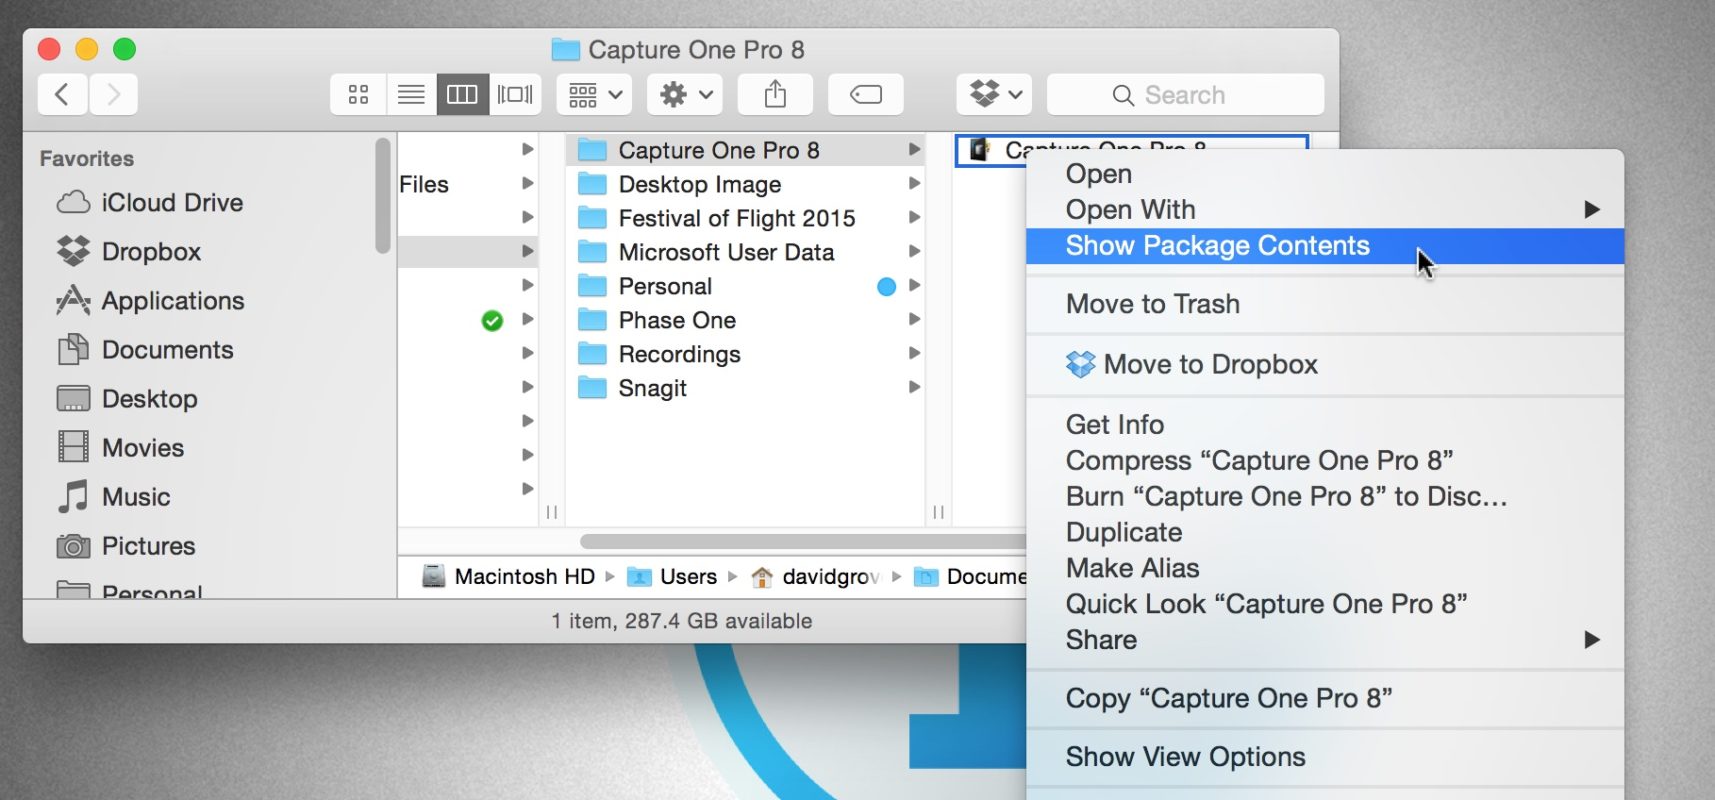Expand the Open With submenu
Screen dimensions: 1715x800
(1130, 210)
